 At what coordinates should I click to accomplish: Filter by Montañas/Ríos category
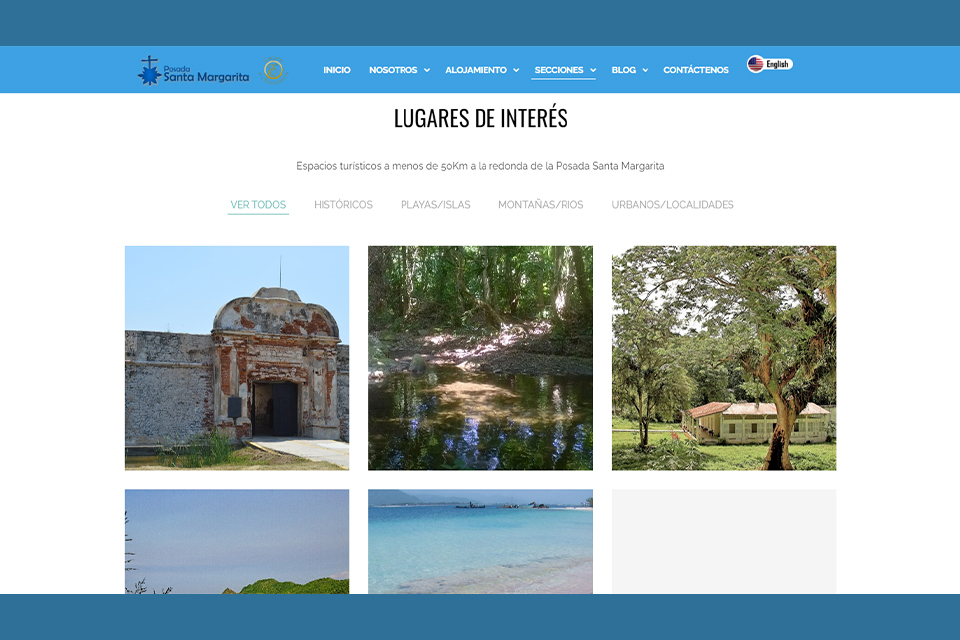point(540,205)
